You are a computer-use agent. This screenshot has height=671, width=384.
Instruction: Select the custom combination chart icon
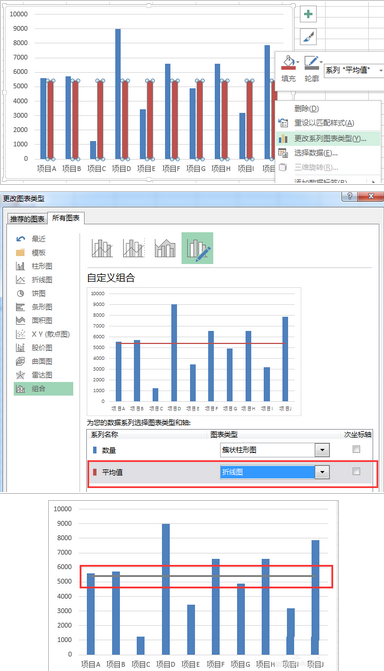(197, 248)
